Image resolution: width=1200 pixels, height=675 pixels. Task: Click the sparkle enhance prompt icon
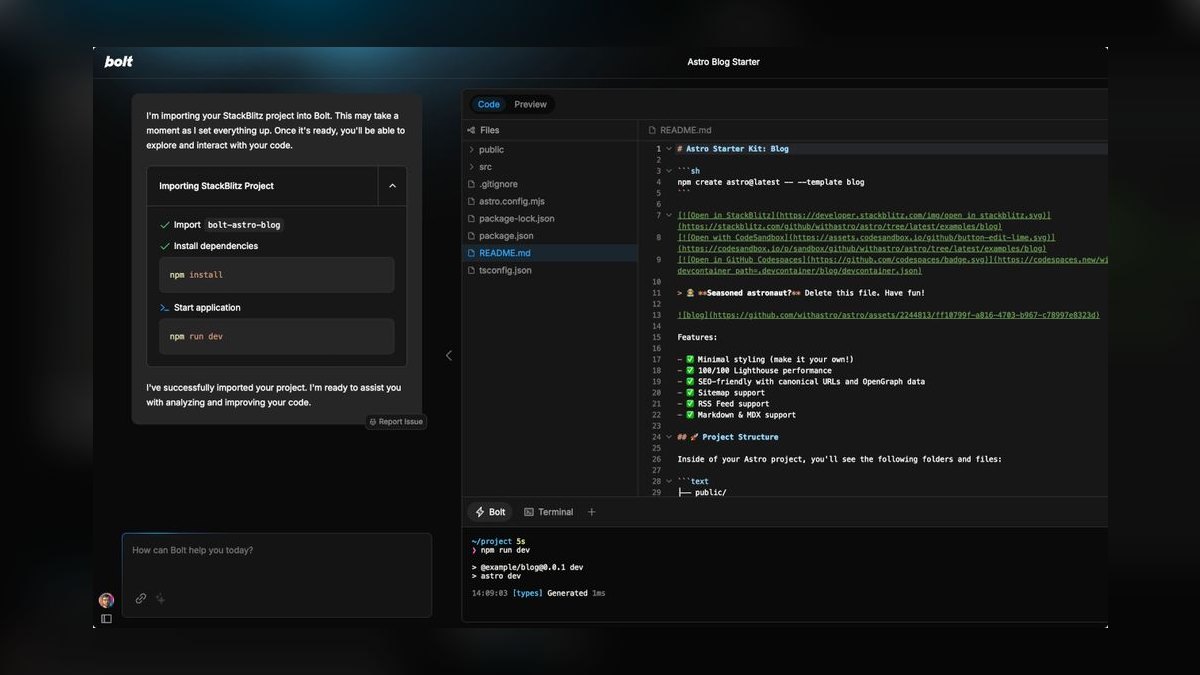161,599
